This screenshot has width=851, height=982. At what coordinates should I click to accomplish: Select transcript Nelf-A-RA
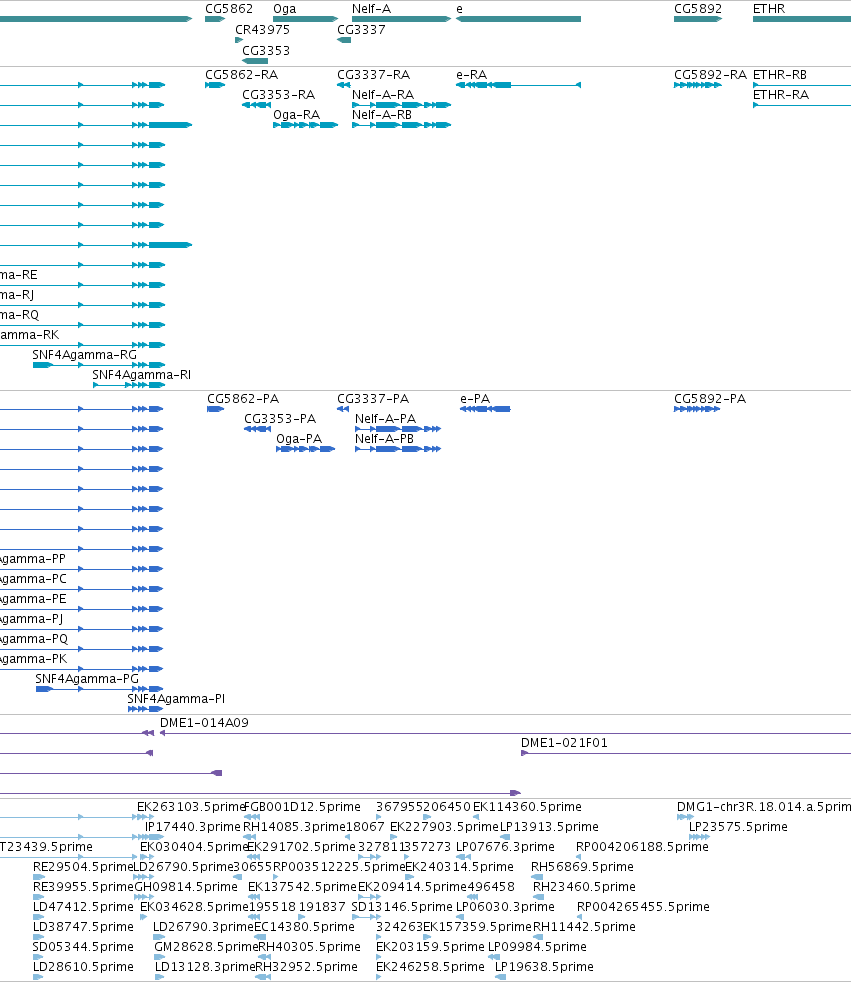(x=383, y=95)
